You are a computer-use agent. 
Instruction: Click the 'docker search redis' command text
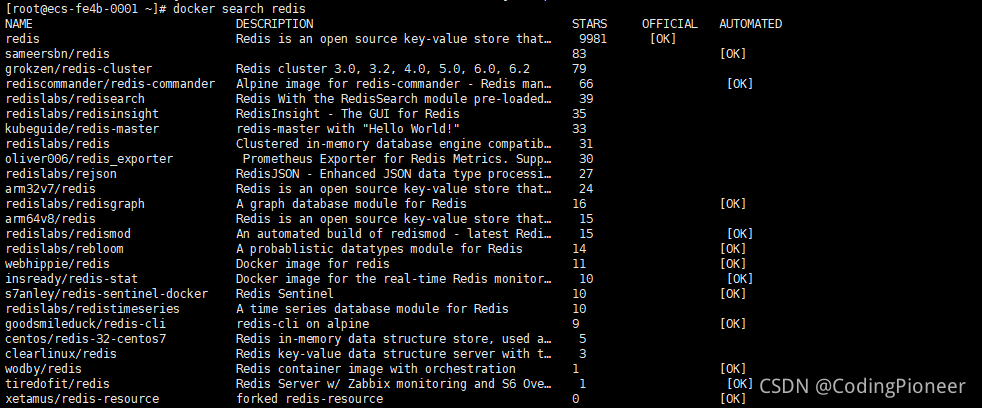[239, 9]
